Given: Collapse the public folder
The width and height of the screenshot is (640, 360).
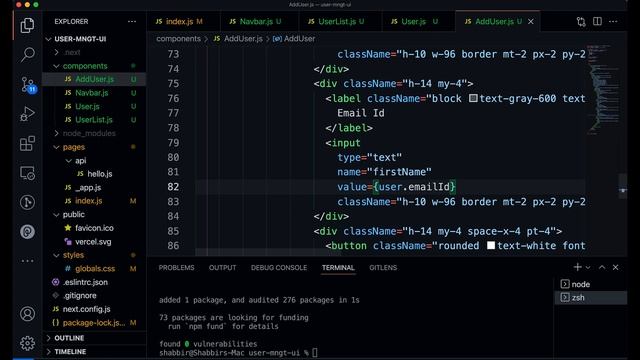Looking at the screenshot, I should [x=95, y=214].
